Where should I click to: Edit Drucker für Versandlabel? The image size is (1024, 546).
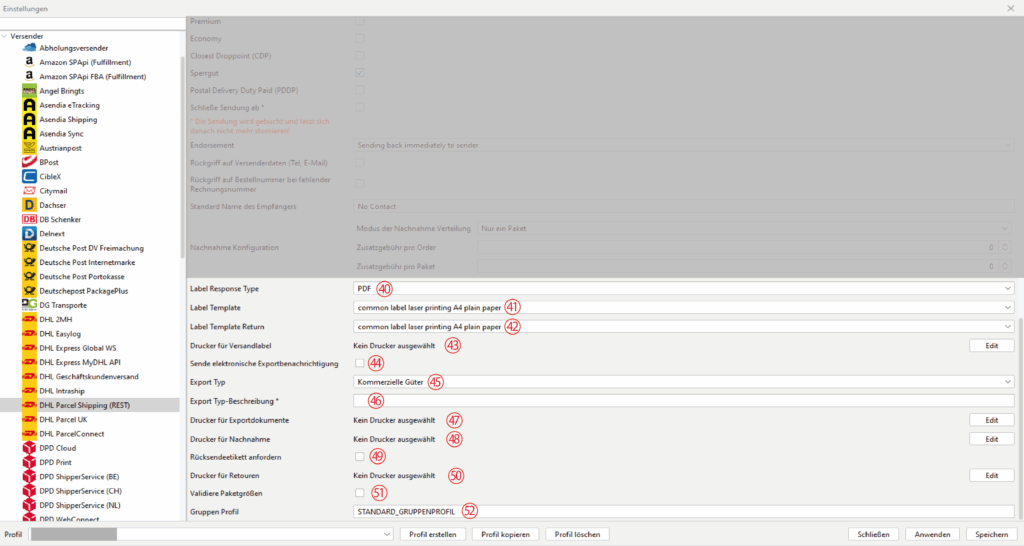tap(991, 345)
